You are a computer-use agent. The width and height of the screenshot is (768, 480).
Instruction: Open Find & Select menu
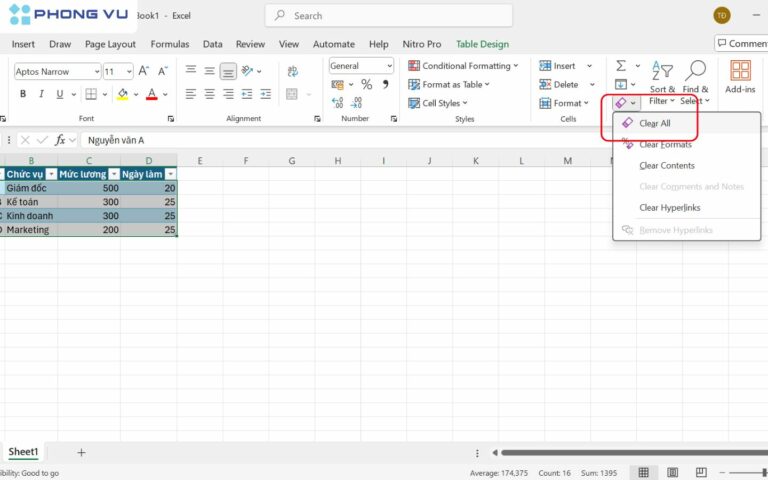pos(695,82)
